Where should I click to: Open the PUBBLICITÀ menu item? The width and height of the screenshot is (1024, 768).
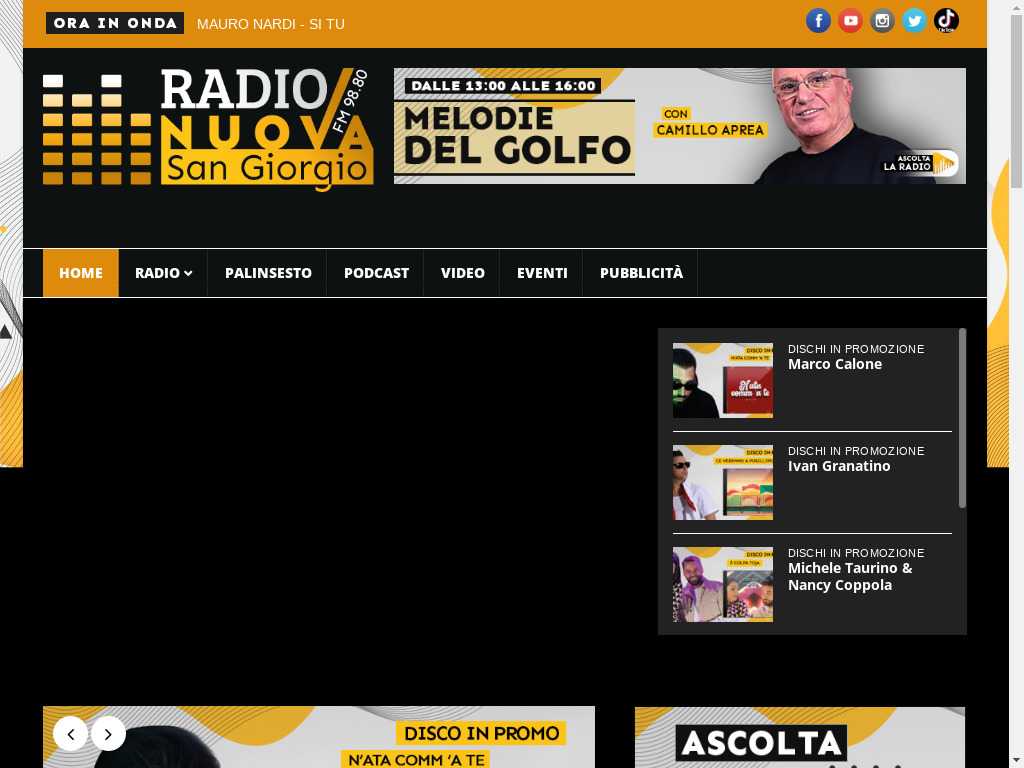641,273
